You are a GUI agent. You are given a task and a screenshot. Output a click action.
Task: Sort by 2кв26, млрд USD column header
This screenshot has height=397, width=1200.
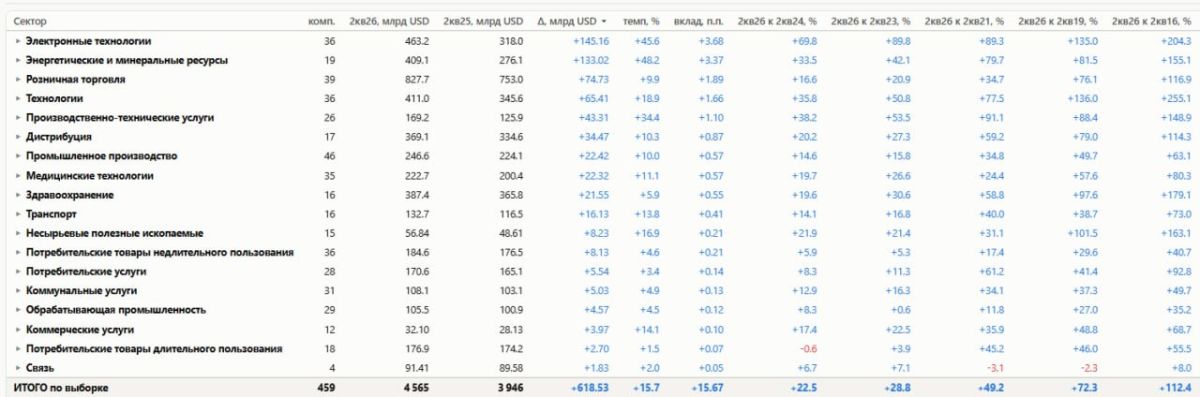coord(388,21)
